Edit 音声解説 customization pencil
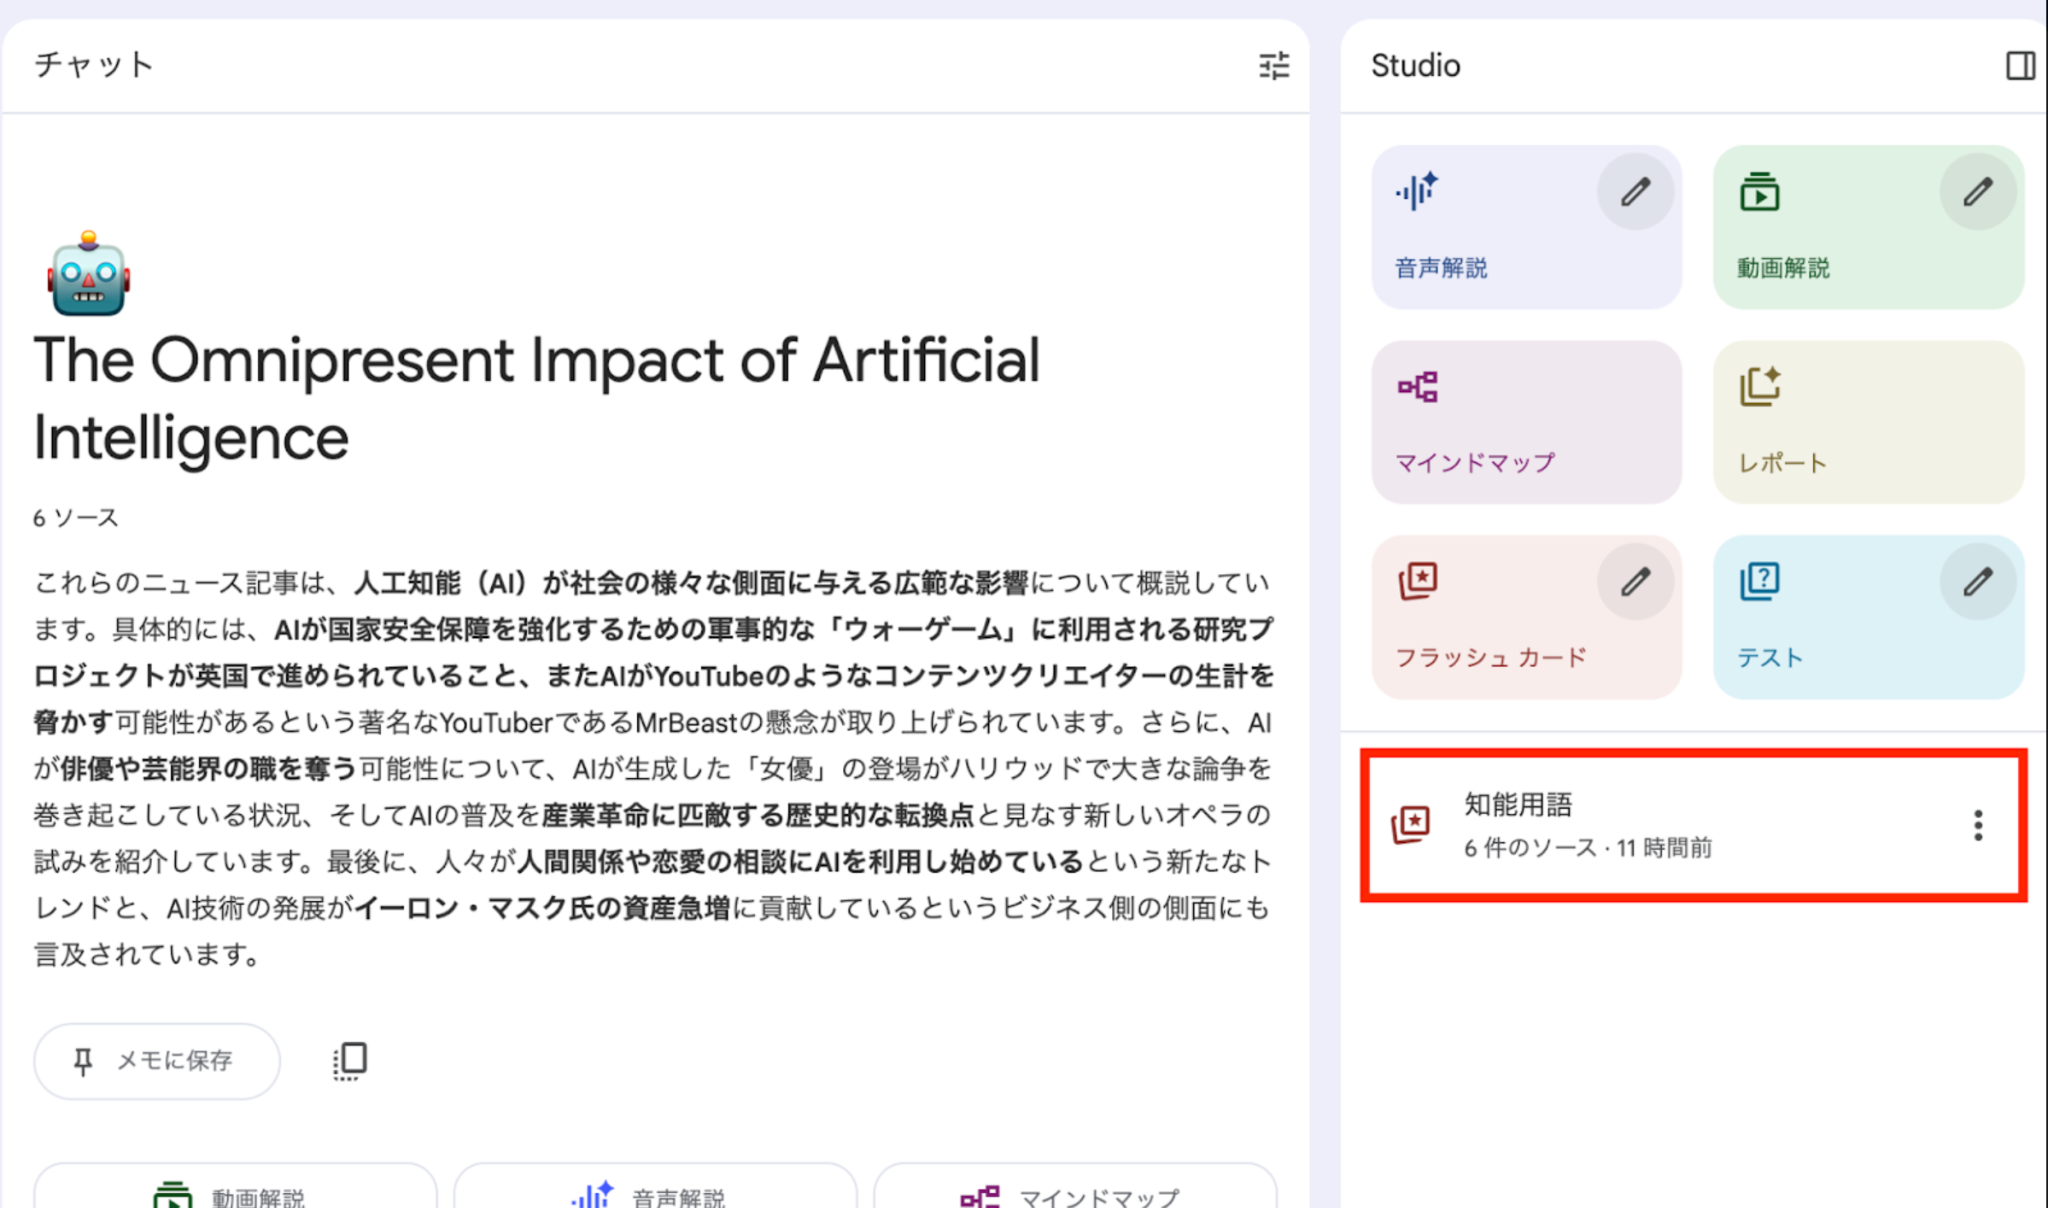Screen dimensions: 2048x1208 click(x=1635, y=192)
